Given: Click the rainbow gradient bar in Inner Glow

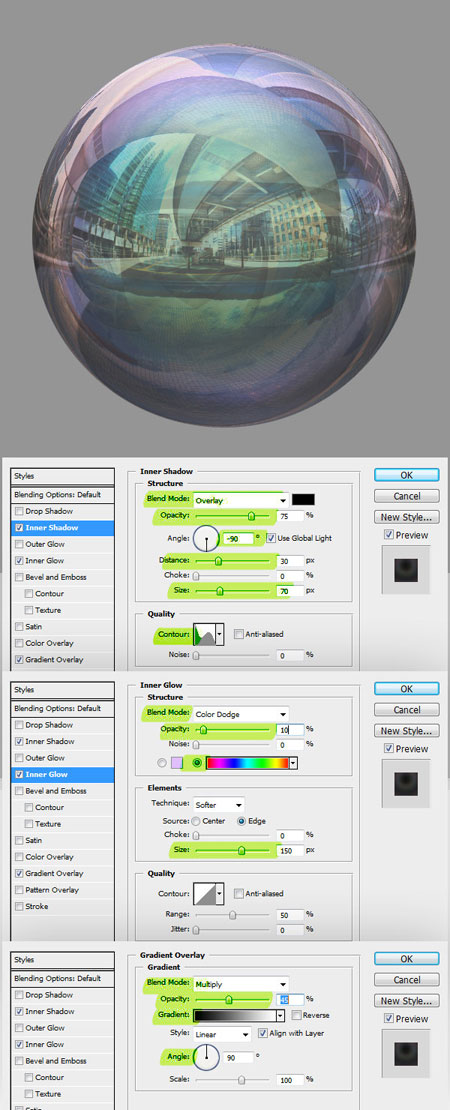Looking at the screenshot, I should coord(247,763).
